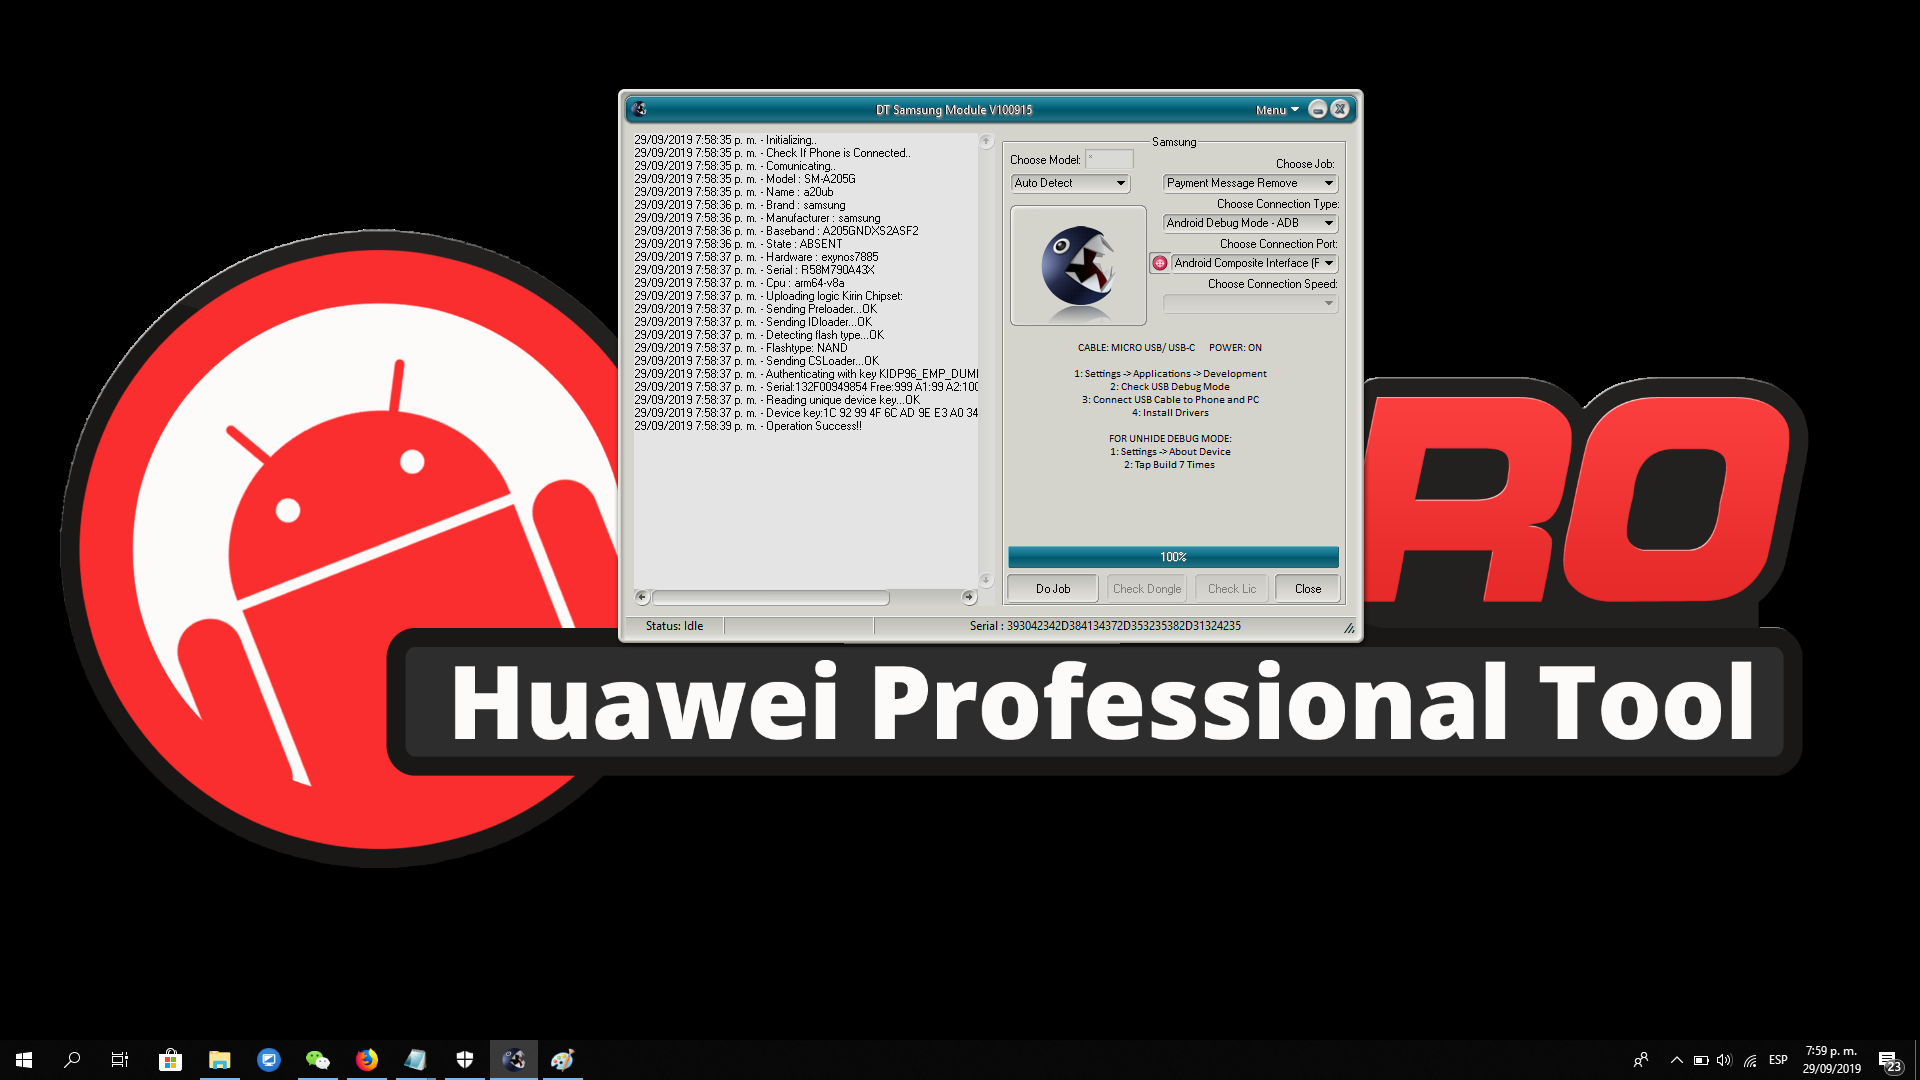
Task: Click the battery status tray icon
Action: pyautogui.click(x=1701, y=1060)
